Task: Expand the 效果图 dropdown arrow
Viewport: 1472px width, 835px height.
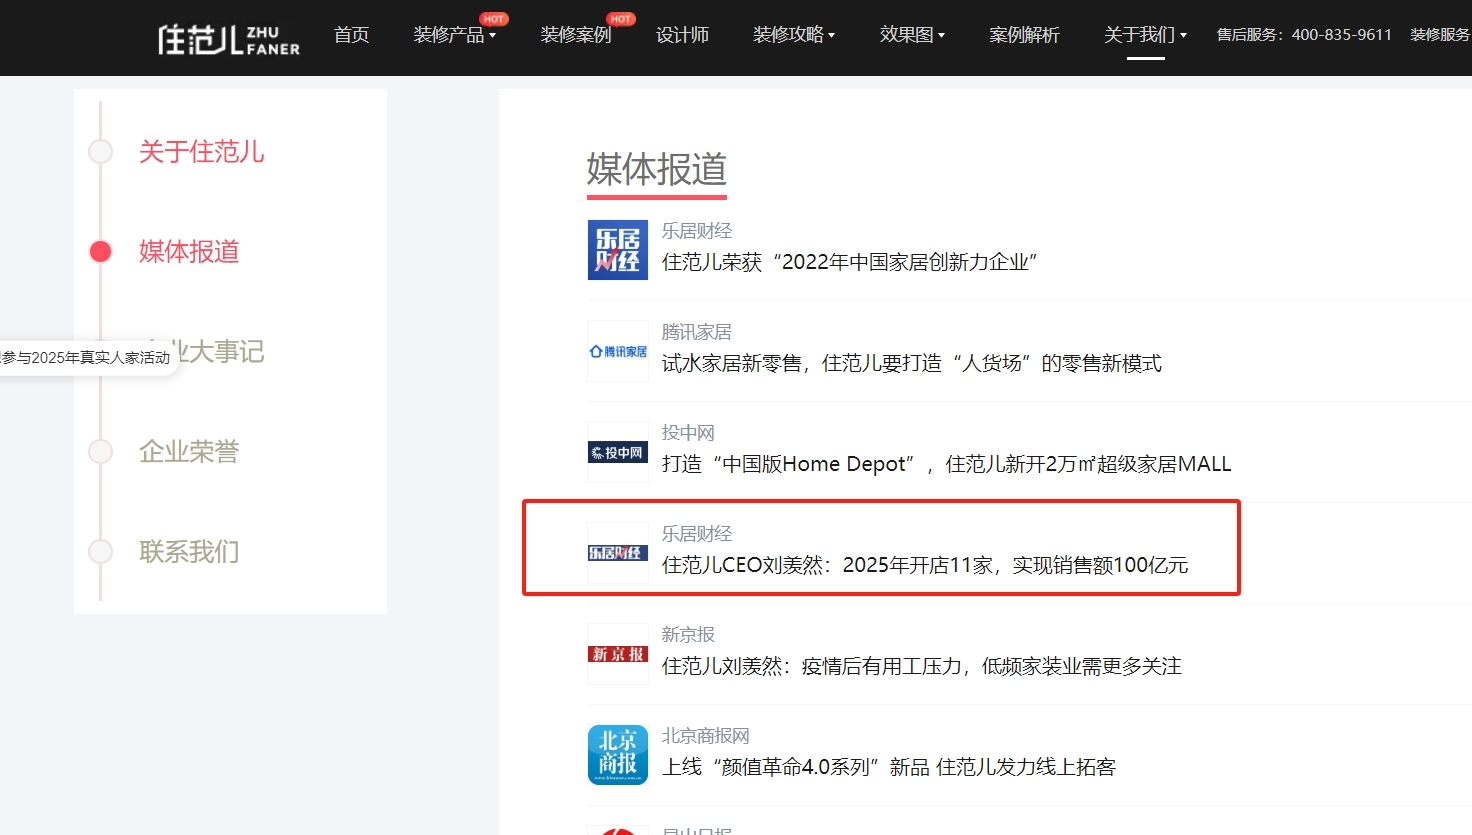Action: pyautogui.click(x=940, y=35)
